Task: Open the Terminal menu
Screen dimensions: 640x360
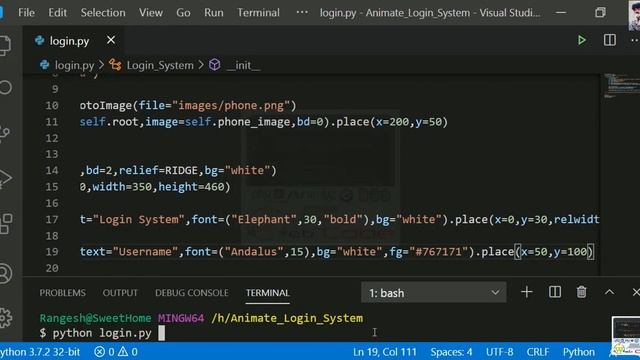Action: point(259,13)
